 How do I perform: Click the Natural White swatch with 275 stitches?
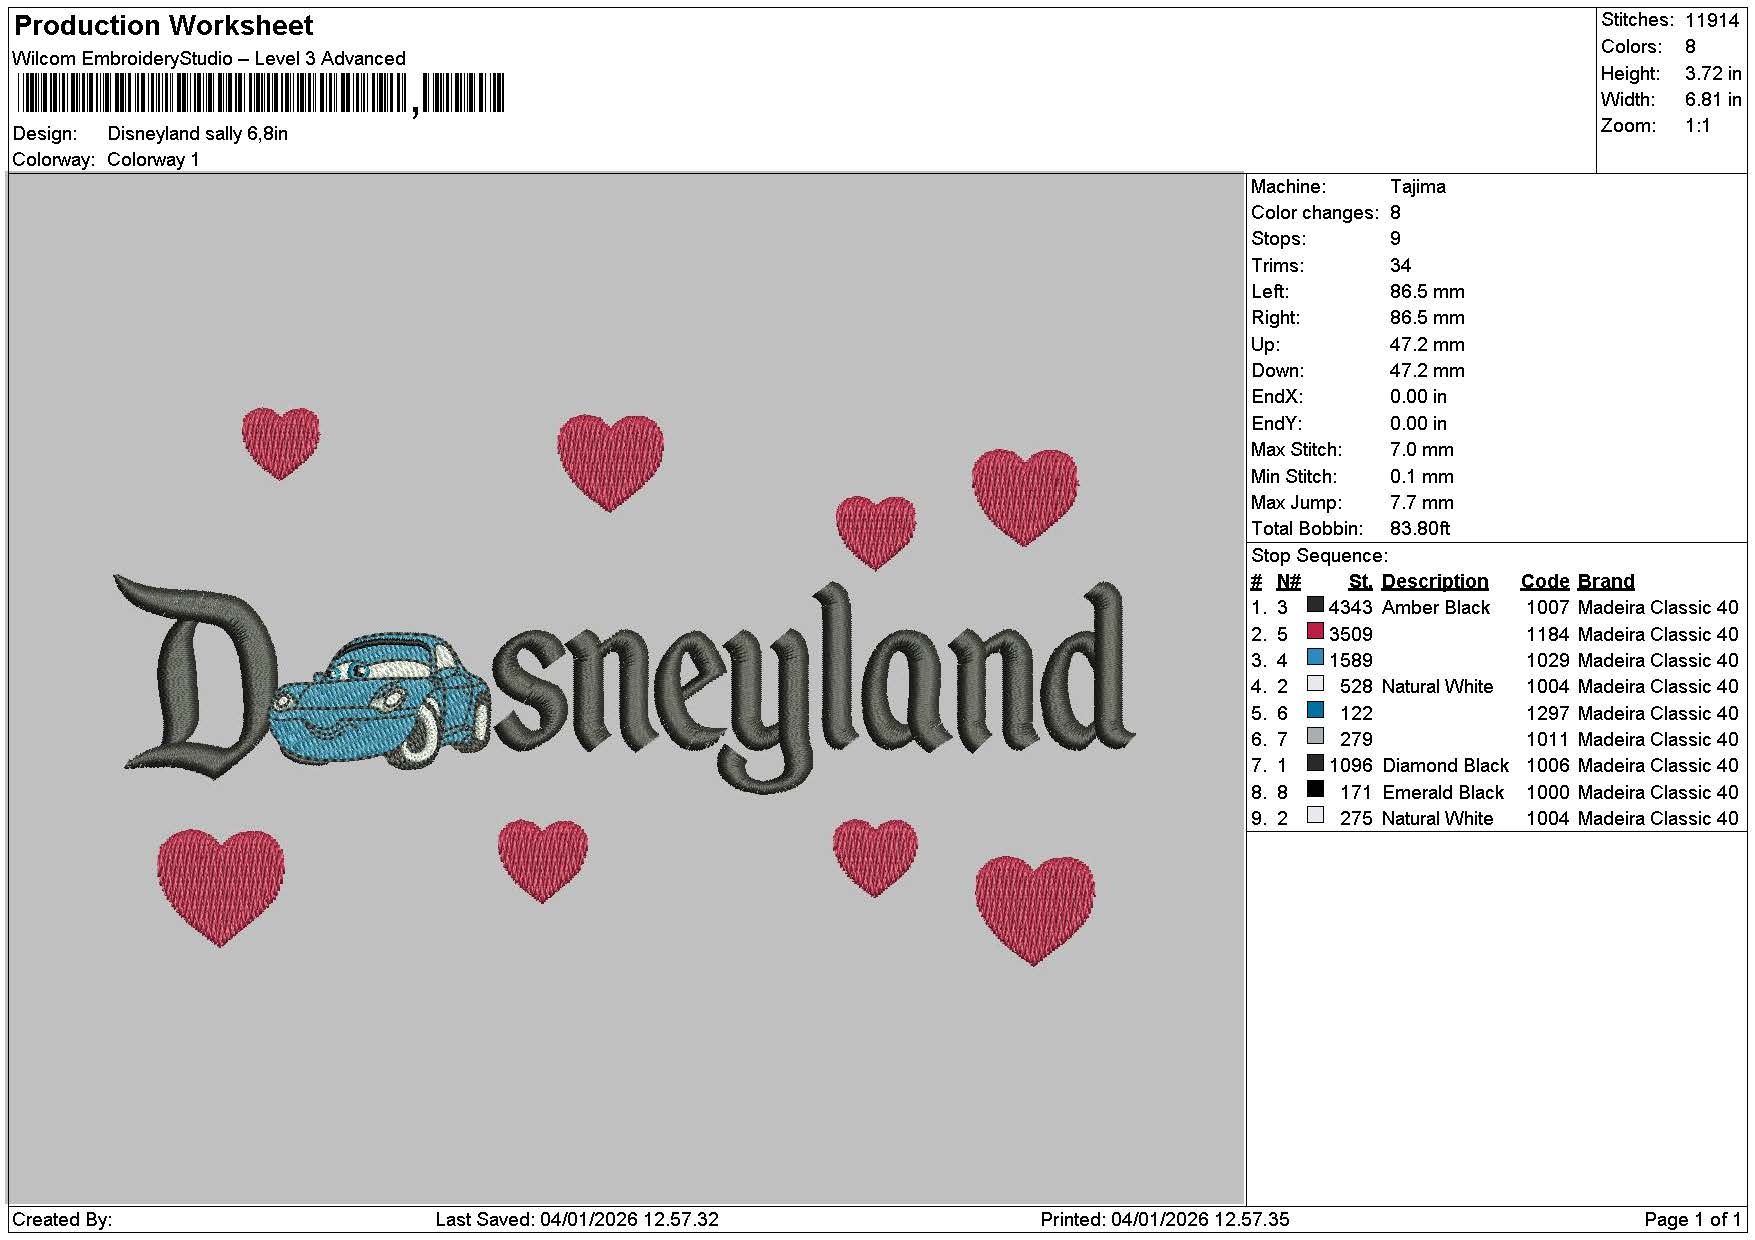1315,816
